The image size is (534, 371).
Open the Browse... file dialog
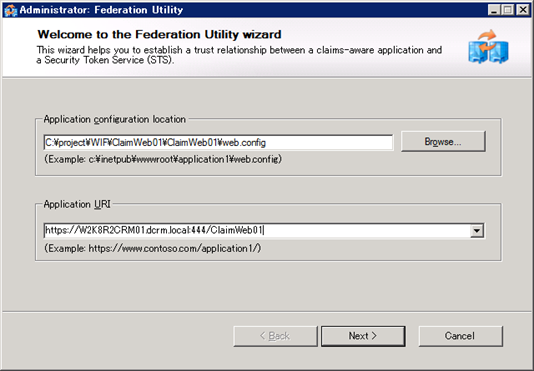coord(443,141)
